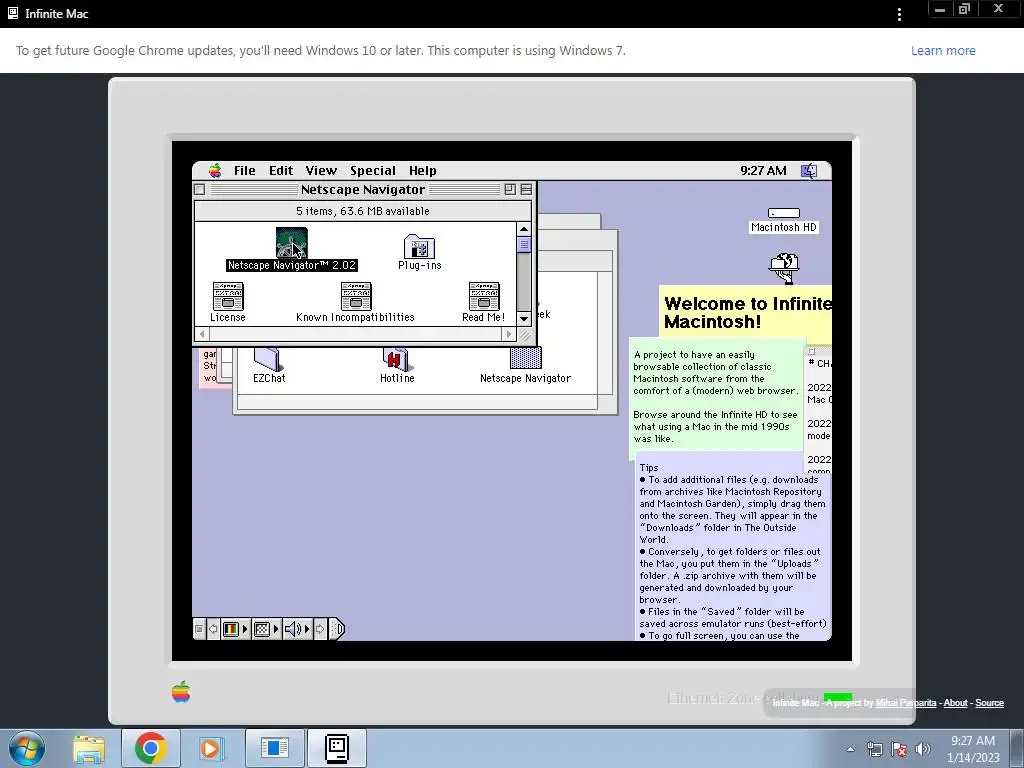Click the Action Center flag tray icon
The width and height of the screenshot is (1024, 768).
coord(899,749)
